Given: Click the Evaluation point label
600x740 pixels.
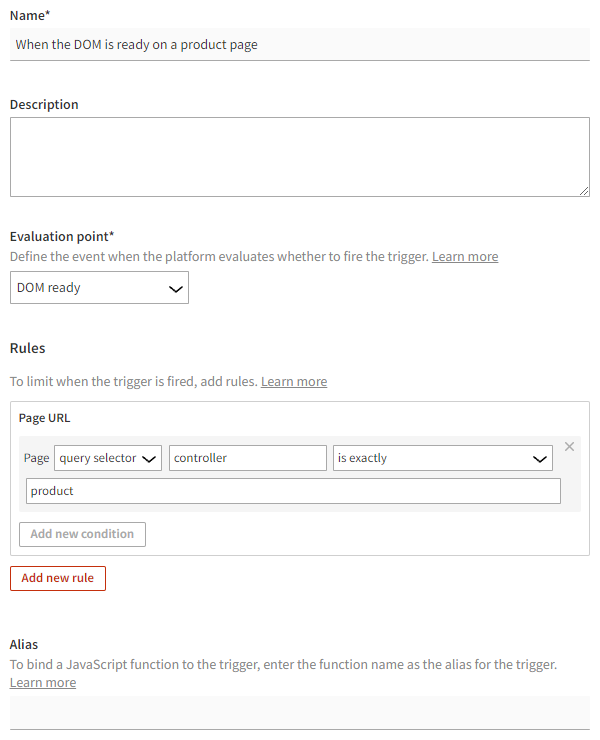Looking at the screenshot, I should [62, 237].
